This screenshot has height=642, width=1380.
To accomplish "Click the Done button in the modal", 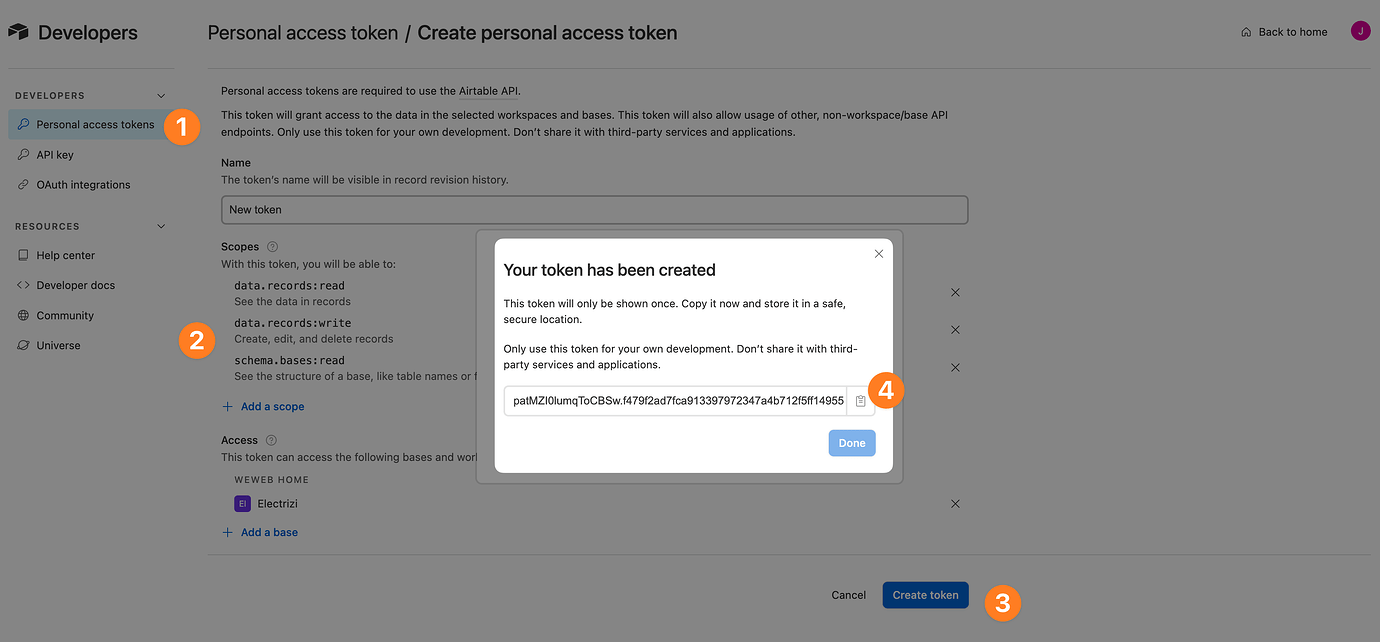I will coord(851,442).
